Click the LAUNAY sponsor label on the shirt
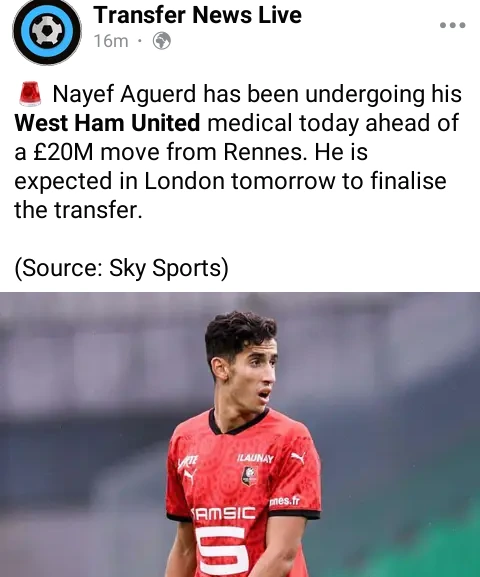The width and height of the screenshot is (480, 577). coord(256,458)
